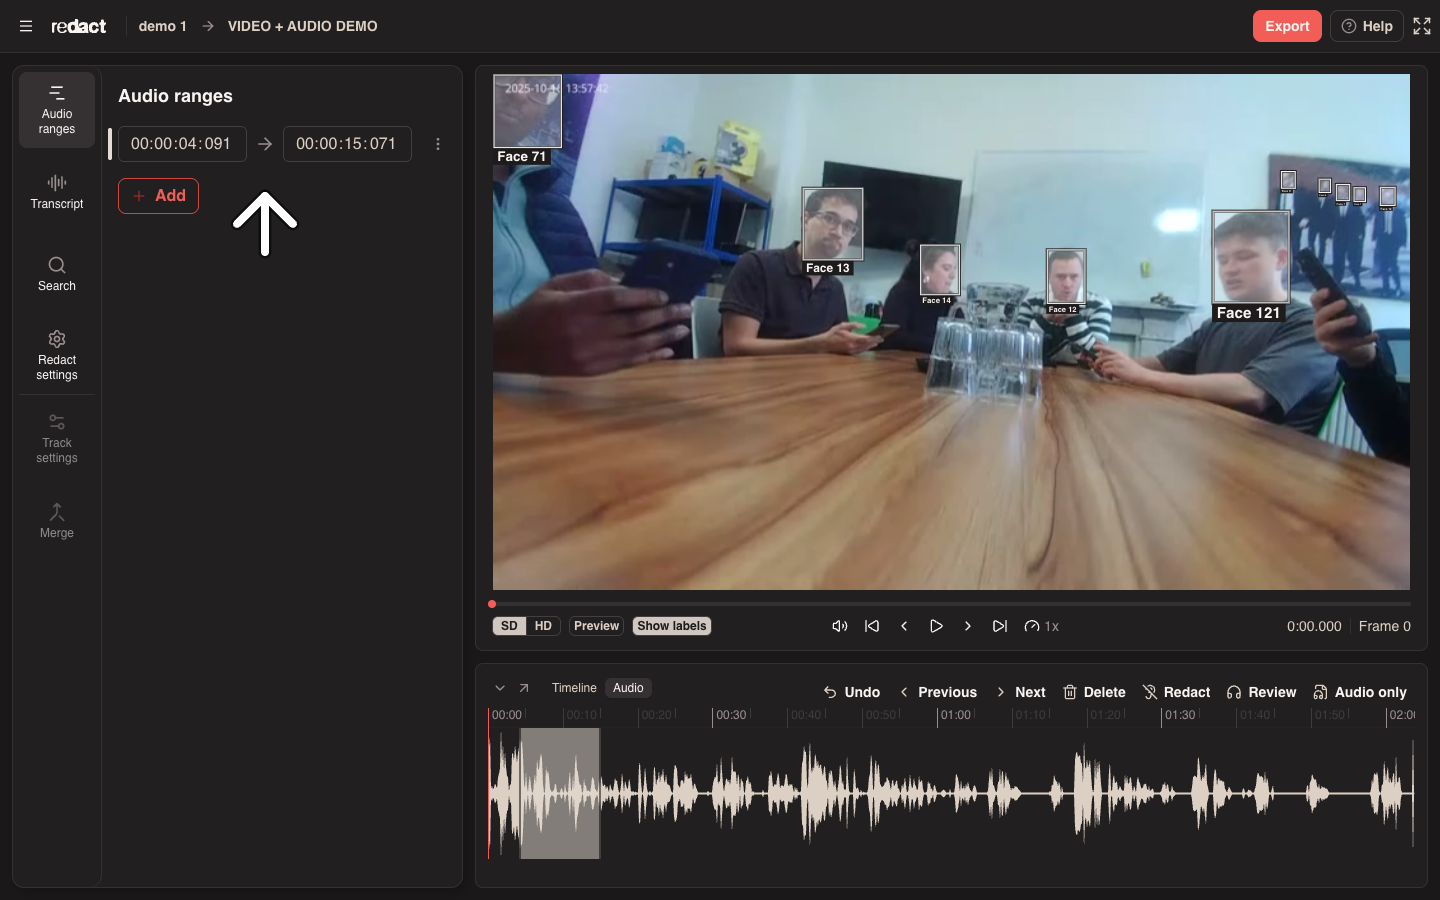Click the Export button

tap(1287, 26)
